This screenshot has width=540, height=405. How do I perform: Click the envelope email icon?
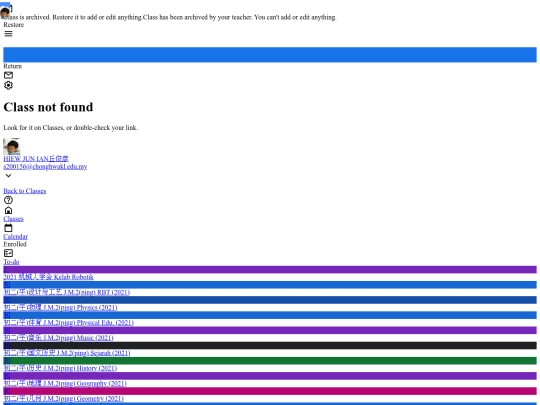8,75
